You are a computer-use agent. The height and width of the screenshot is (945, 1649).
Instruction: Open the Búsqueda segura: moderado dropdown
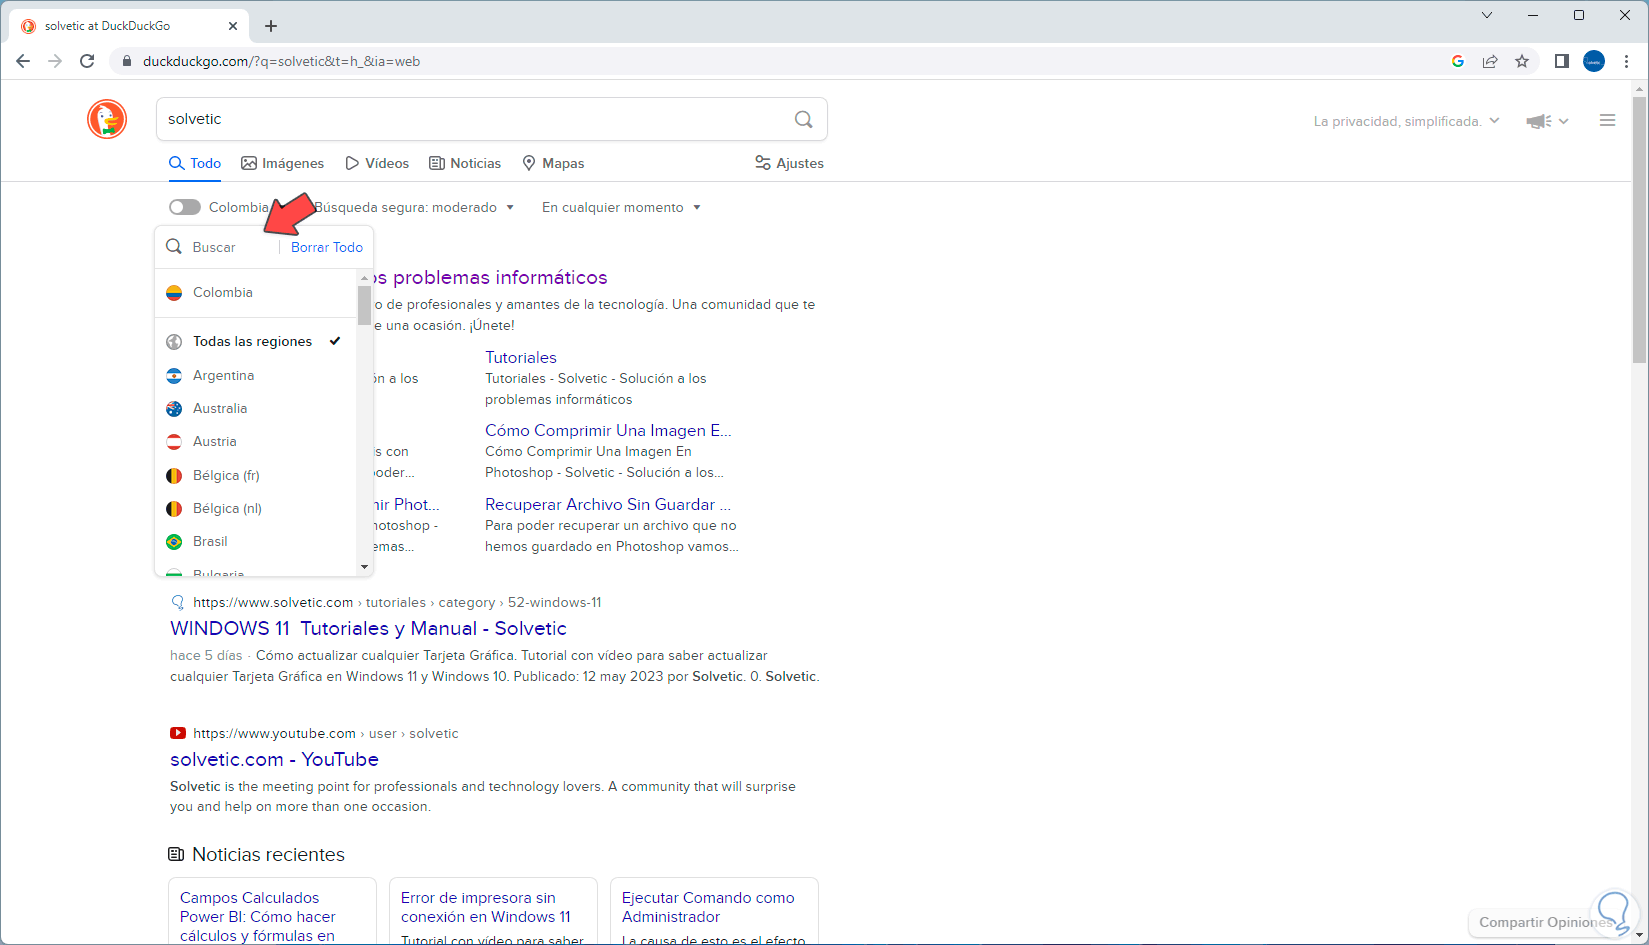[x=414, y=207]
